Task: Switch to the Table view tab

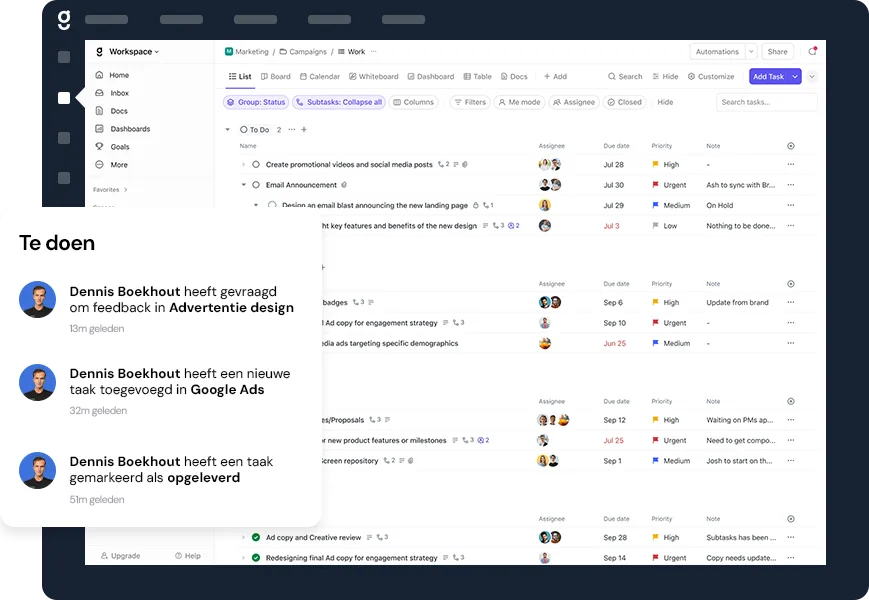Action: click(477, 76)
